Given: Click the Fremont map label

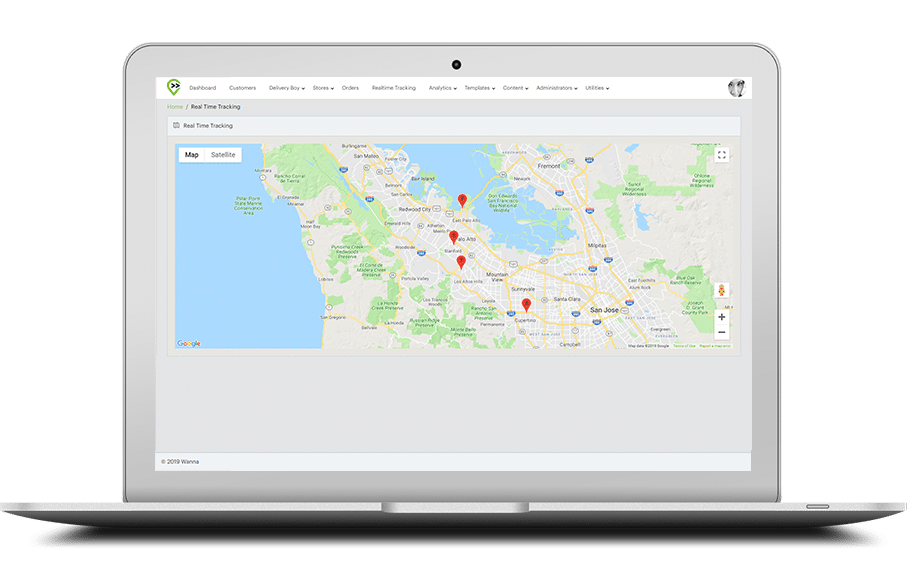Looking at the screenshot, I should pos(549,166).
